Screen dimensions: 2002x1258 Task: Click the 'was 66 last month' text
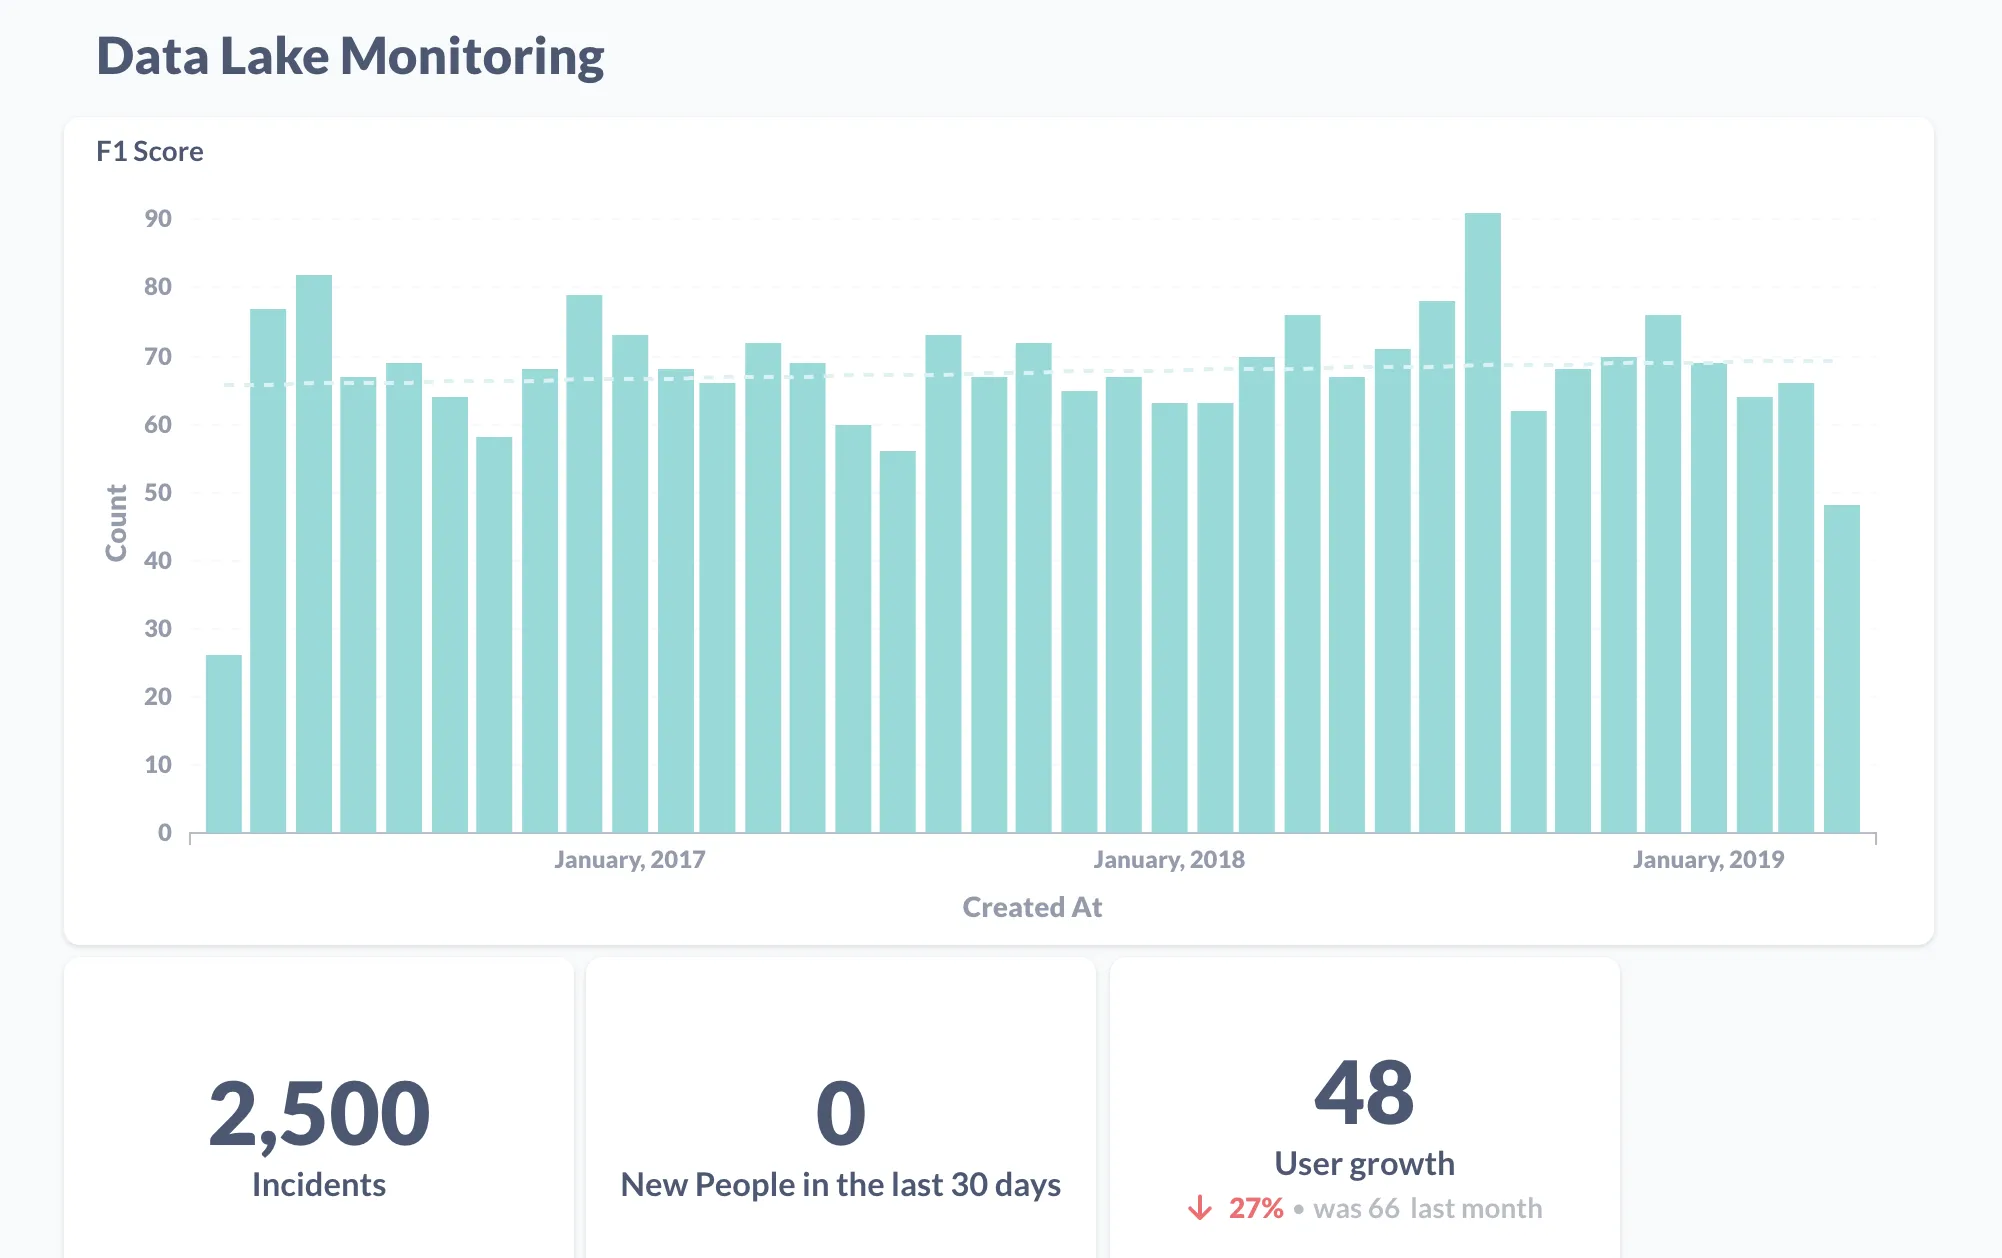1428,1208
